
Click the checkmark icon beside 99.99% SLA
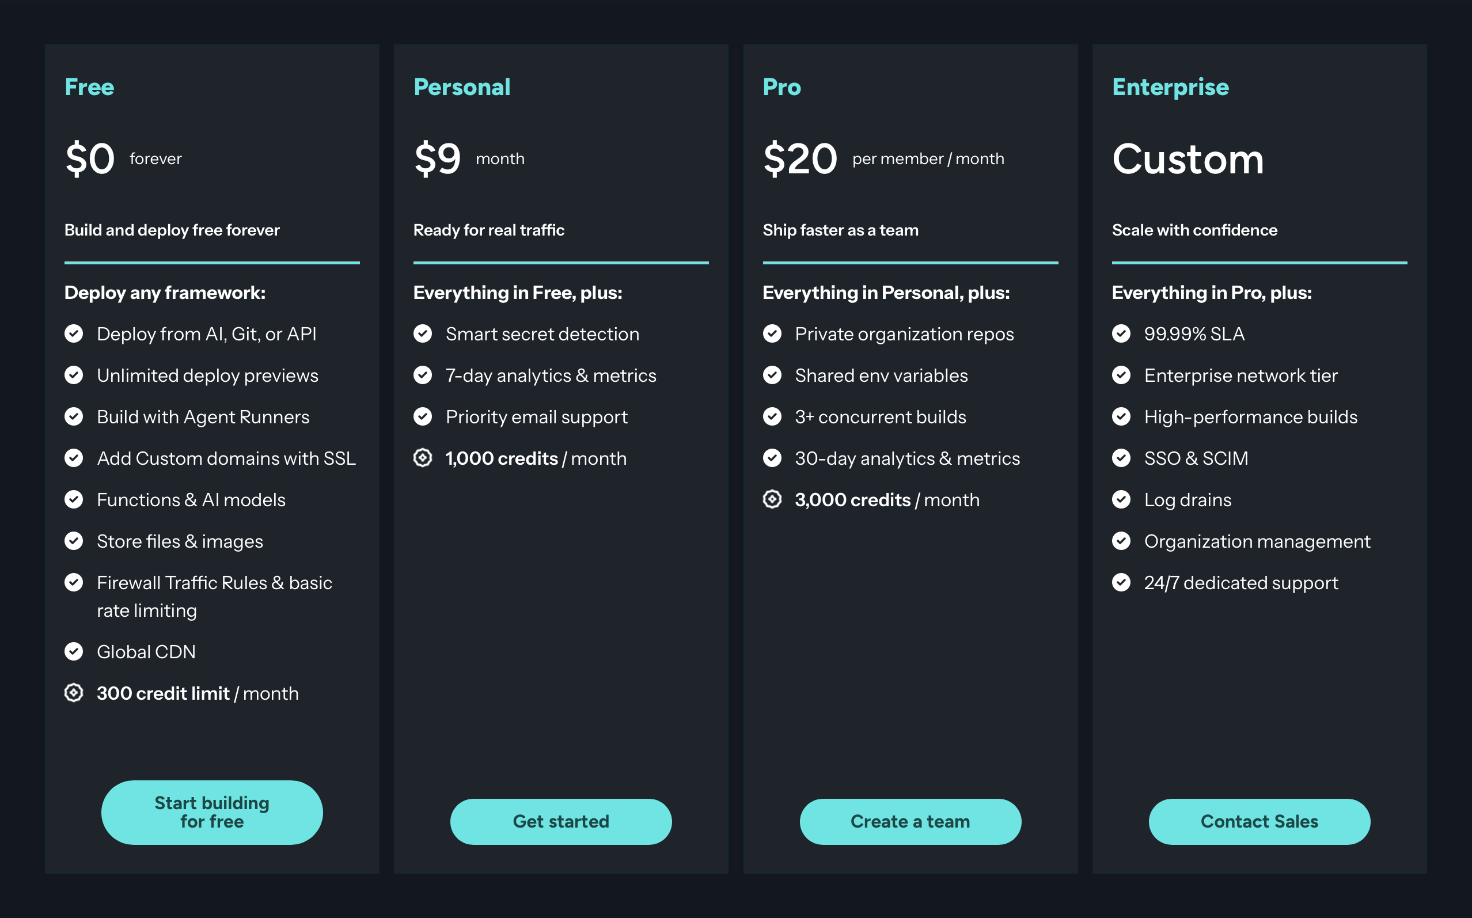1121,333
